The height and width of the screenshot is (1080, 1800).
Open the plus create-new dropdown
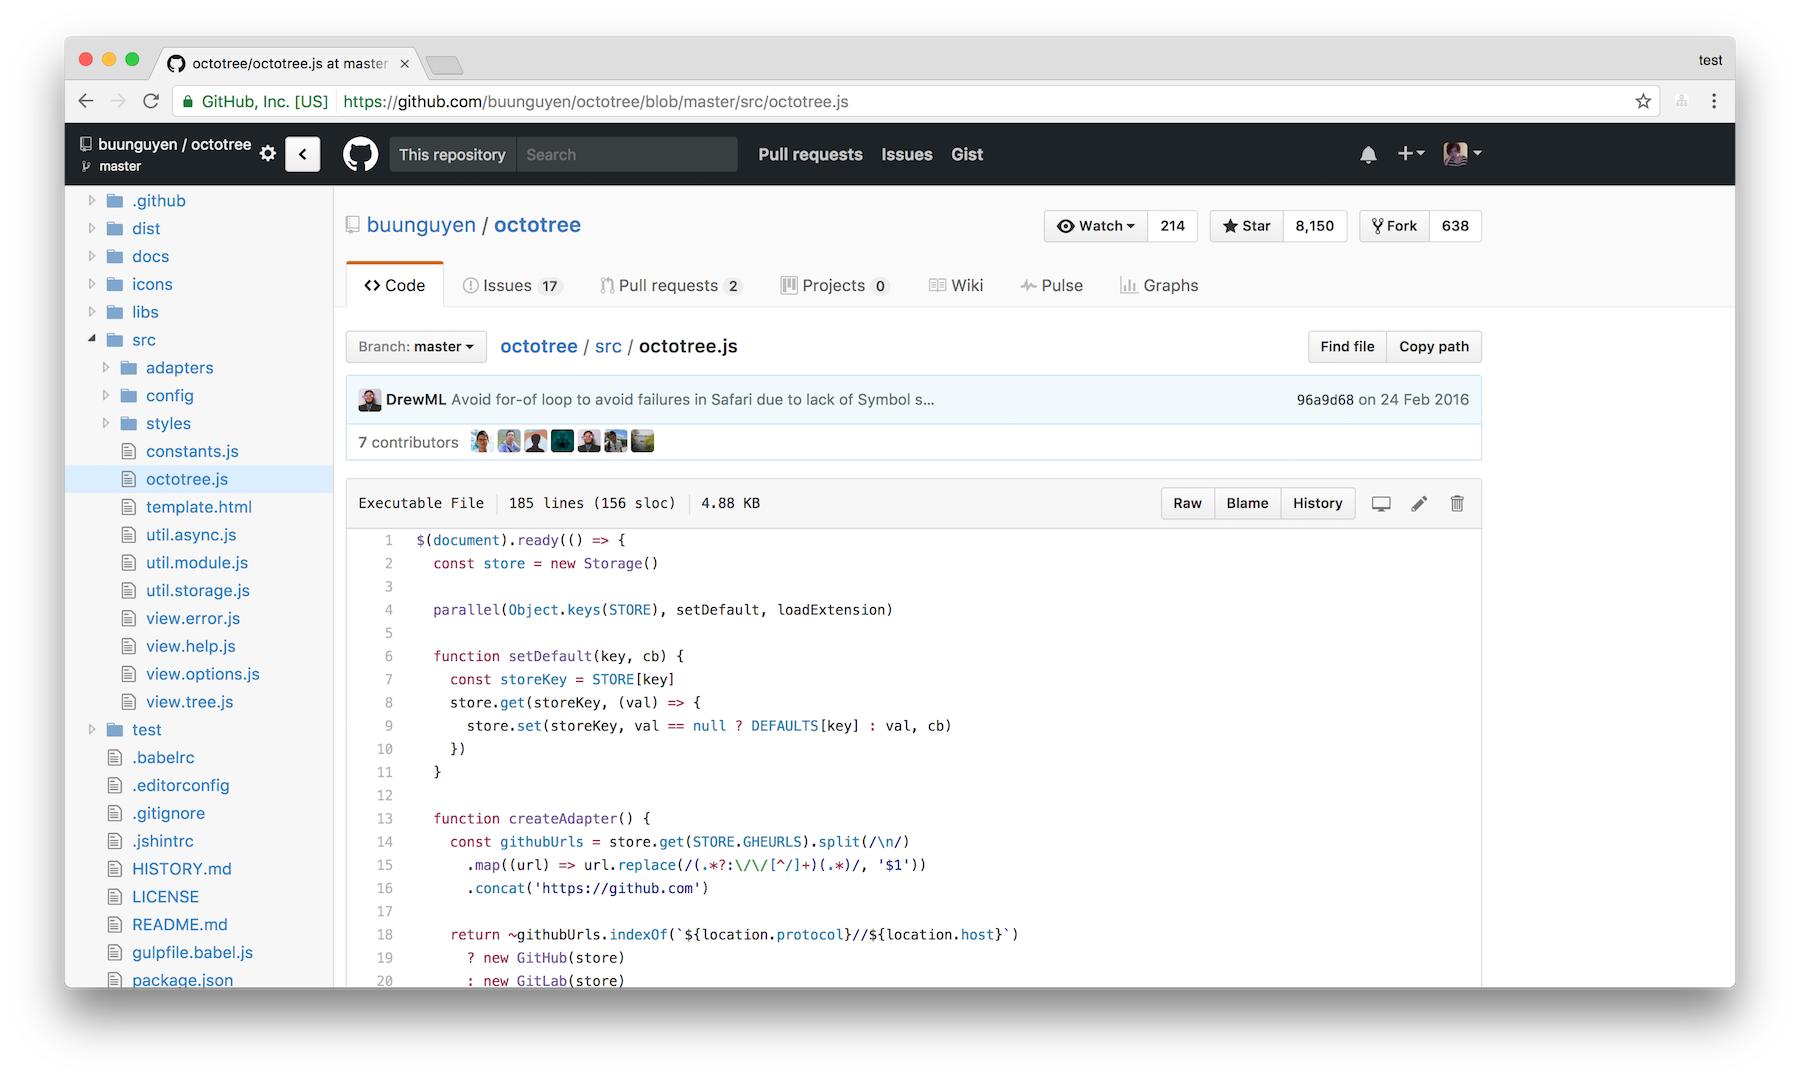[x=1410, y=154]
